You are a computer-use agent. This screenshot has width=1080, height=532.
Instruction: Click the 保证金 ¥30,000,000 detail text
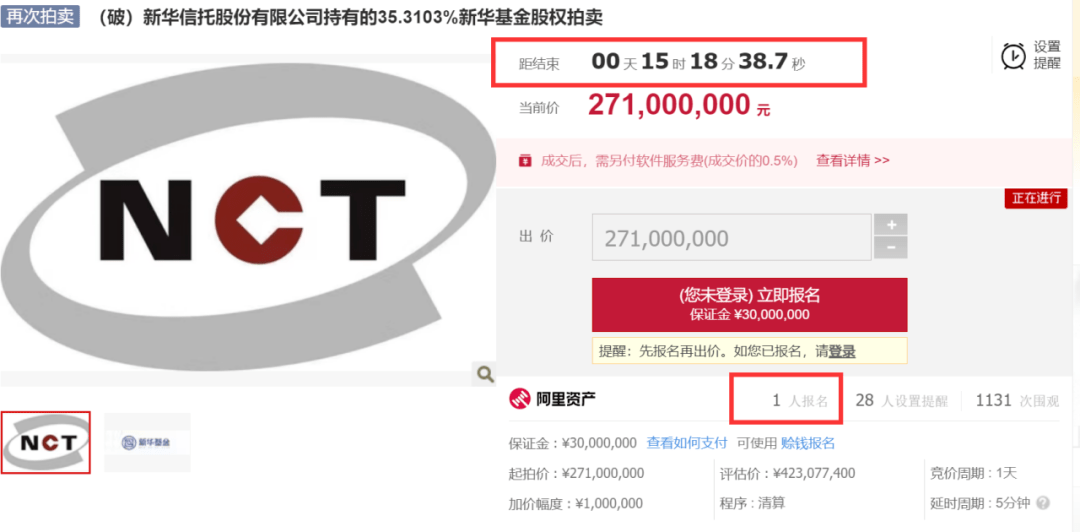click(x=573, y=442)
